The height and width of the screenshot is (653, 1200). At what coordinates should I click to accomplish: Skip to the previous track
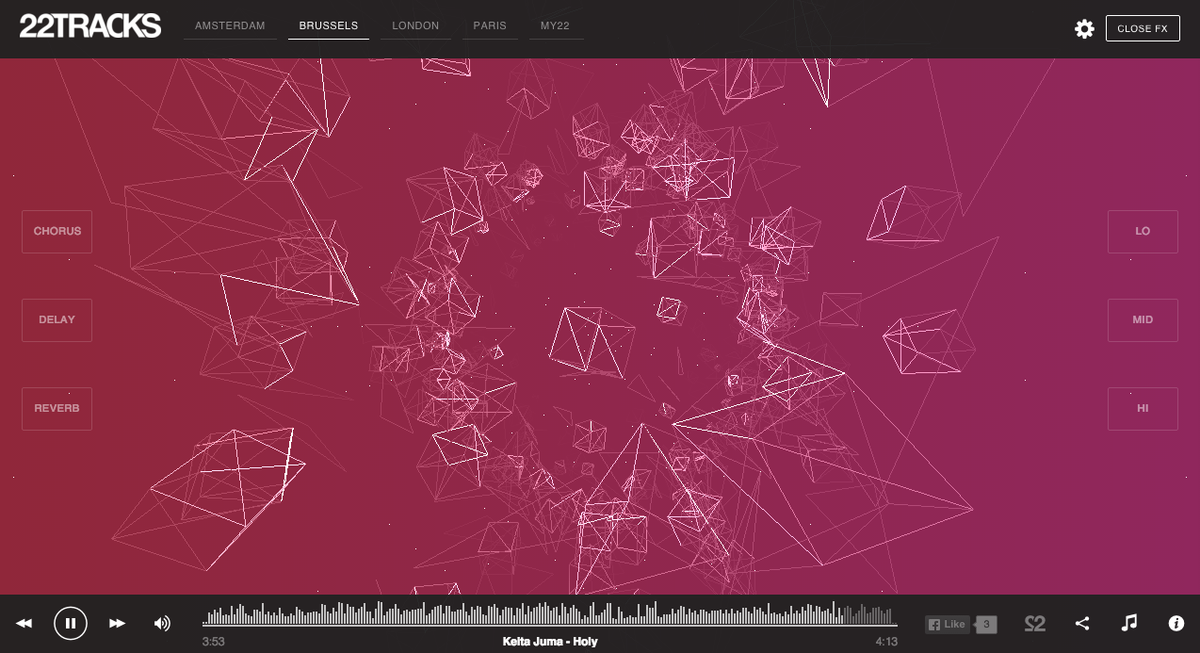click(x=24, y=623)
